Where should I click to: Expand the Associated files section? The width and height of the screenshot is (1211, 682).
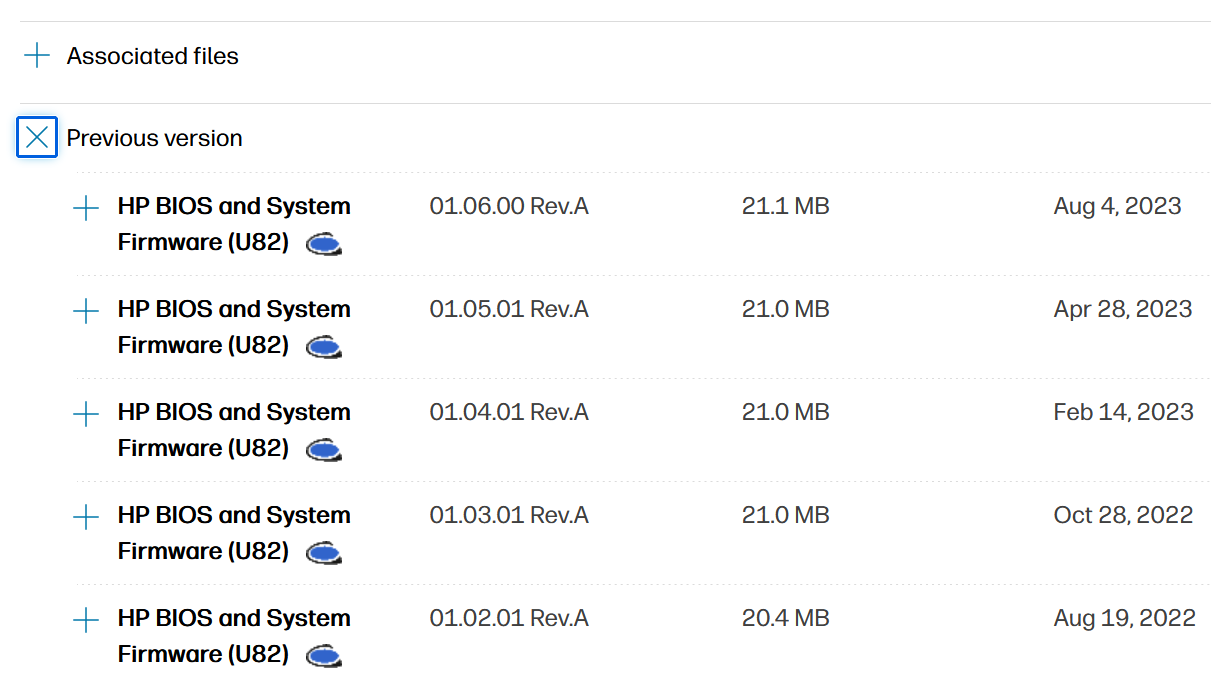37,56
